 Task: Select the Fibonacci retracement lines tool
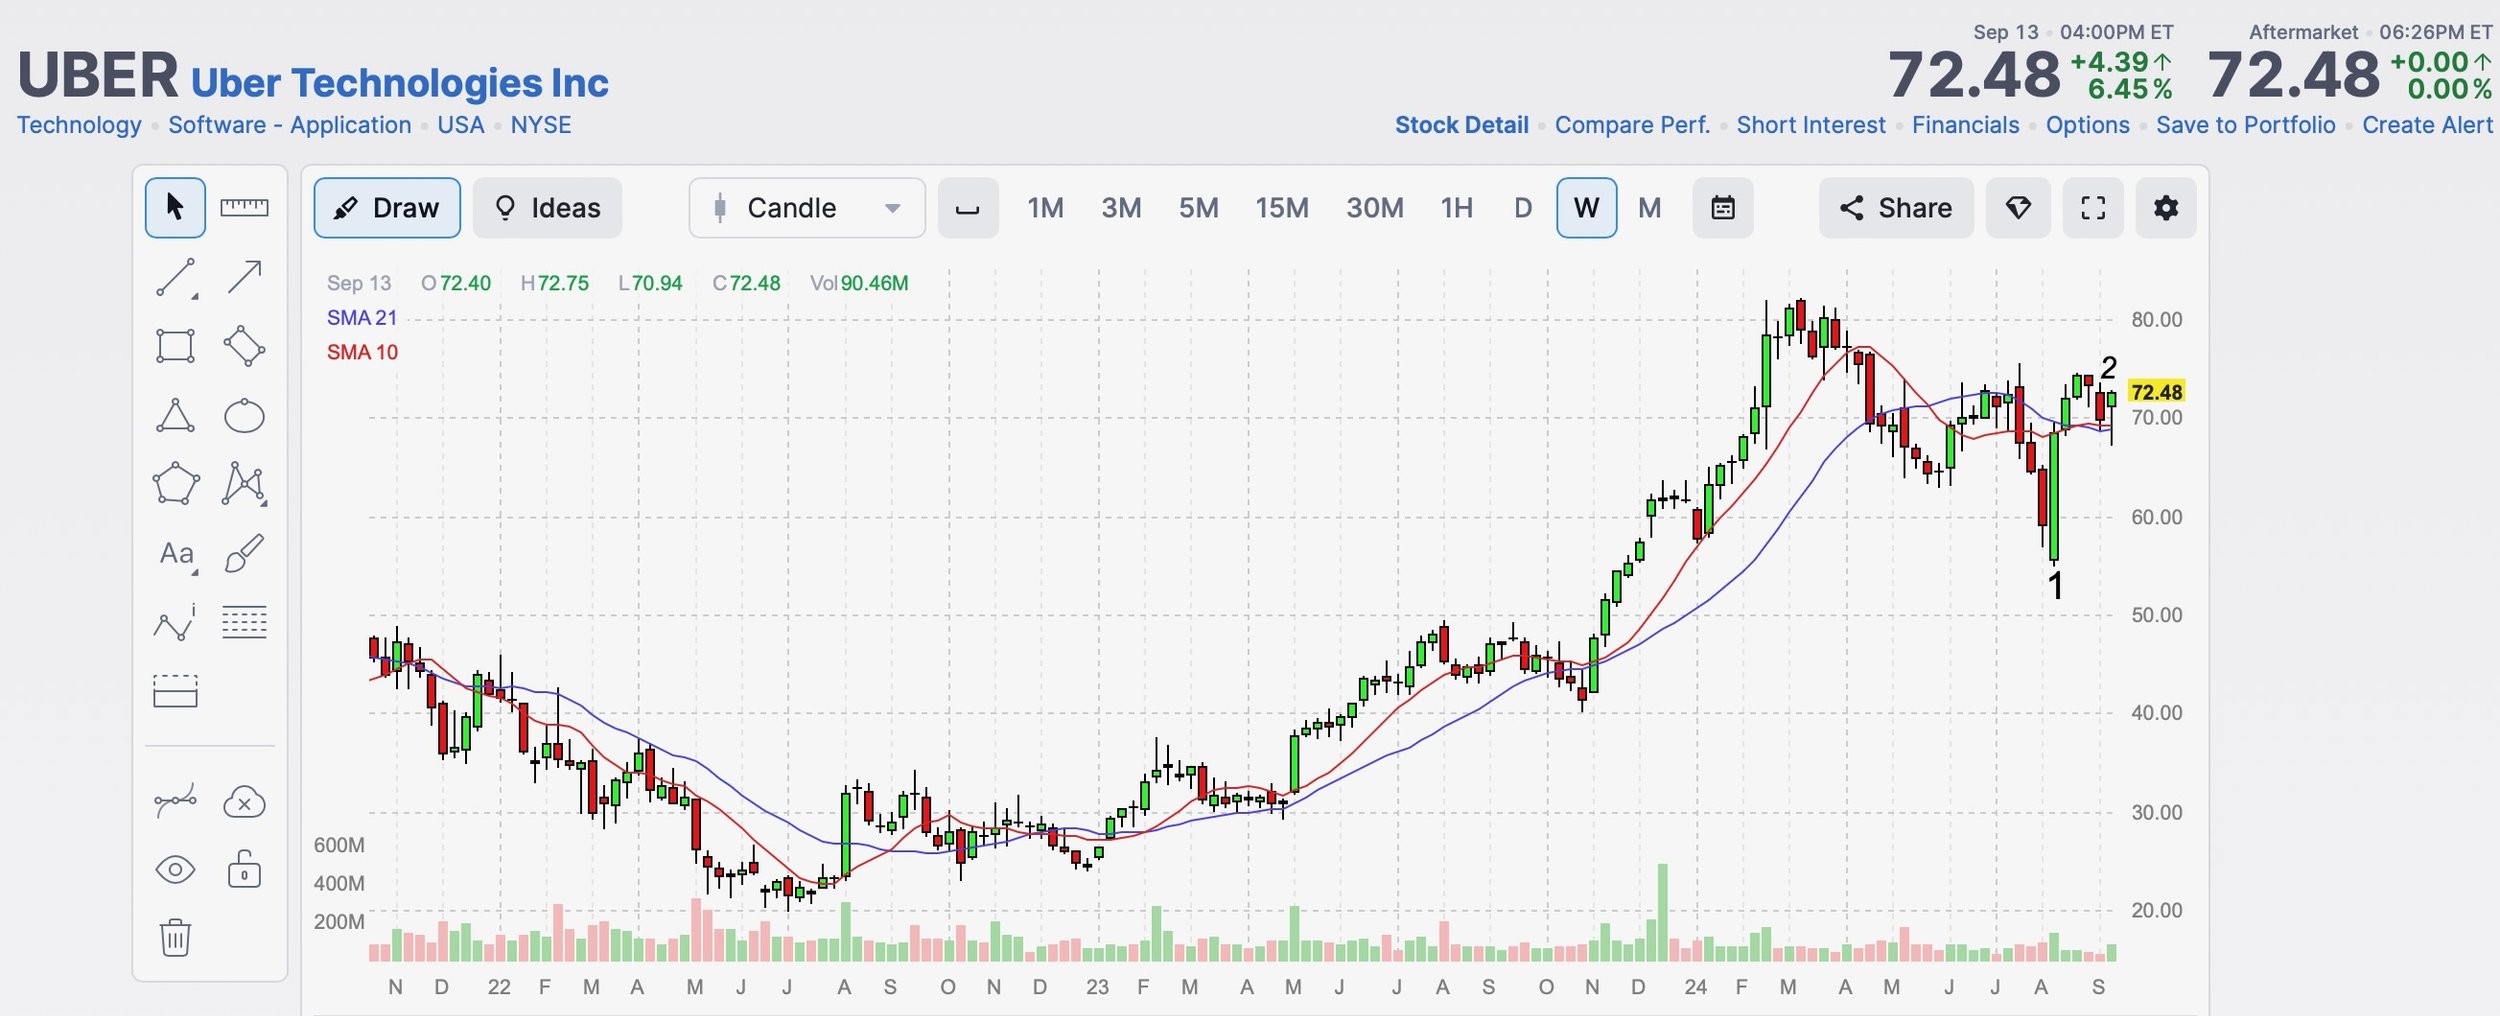pyautogui.click(x=244, y=622)
